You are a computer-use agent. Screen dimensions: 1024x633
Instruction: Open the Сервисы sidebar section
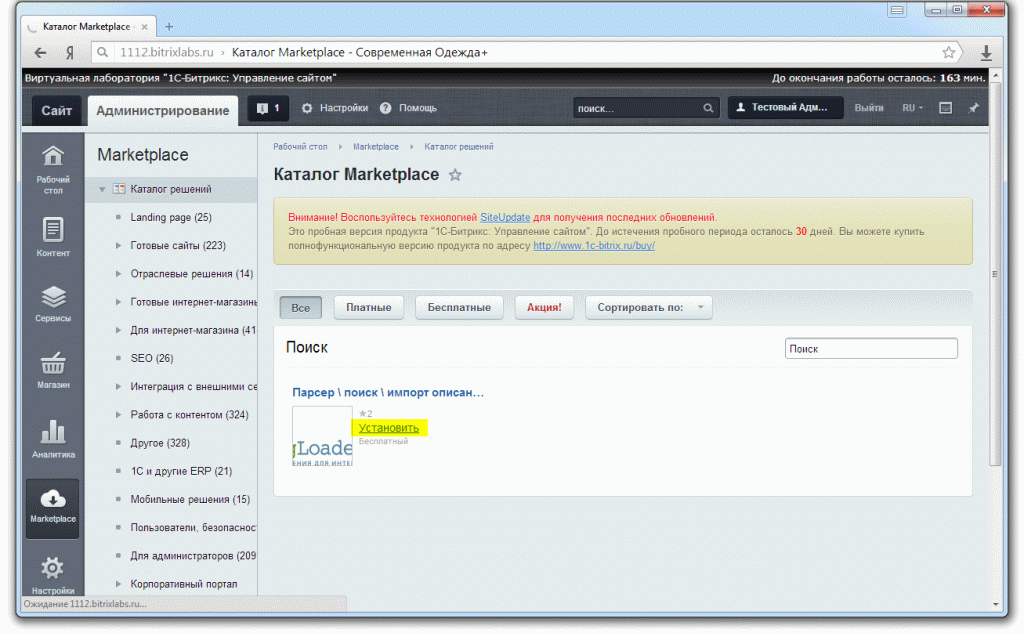(53, 303)
